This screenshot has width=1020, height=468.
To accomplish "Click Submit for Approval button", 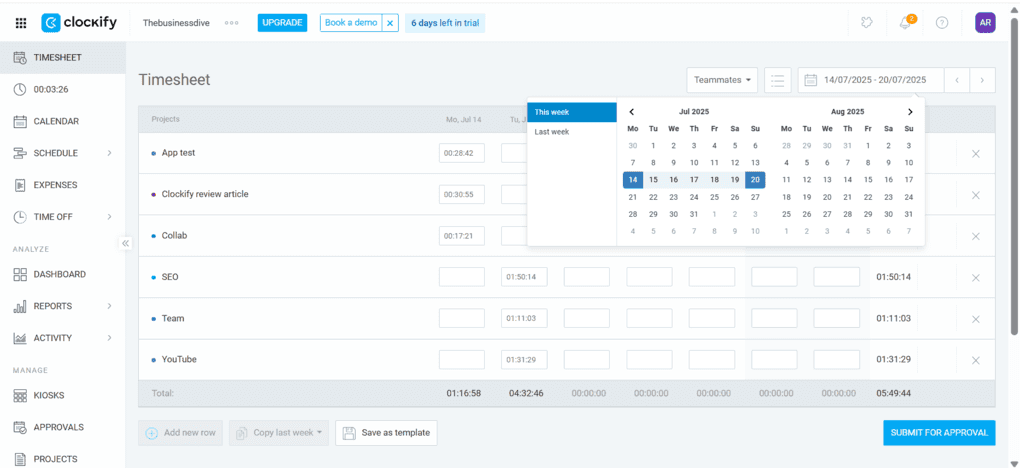I will 939,433.
